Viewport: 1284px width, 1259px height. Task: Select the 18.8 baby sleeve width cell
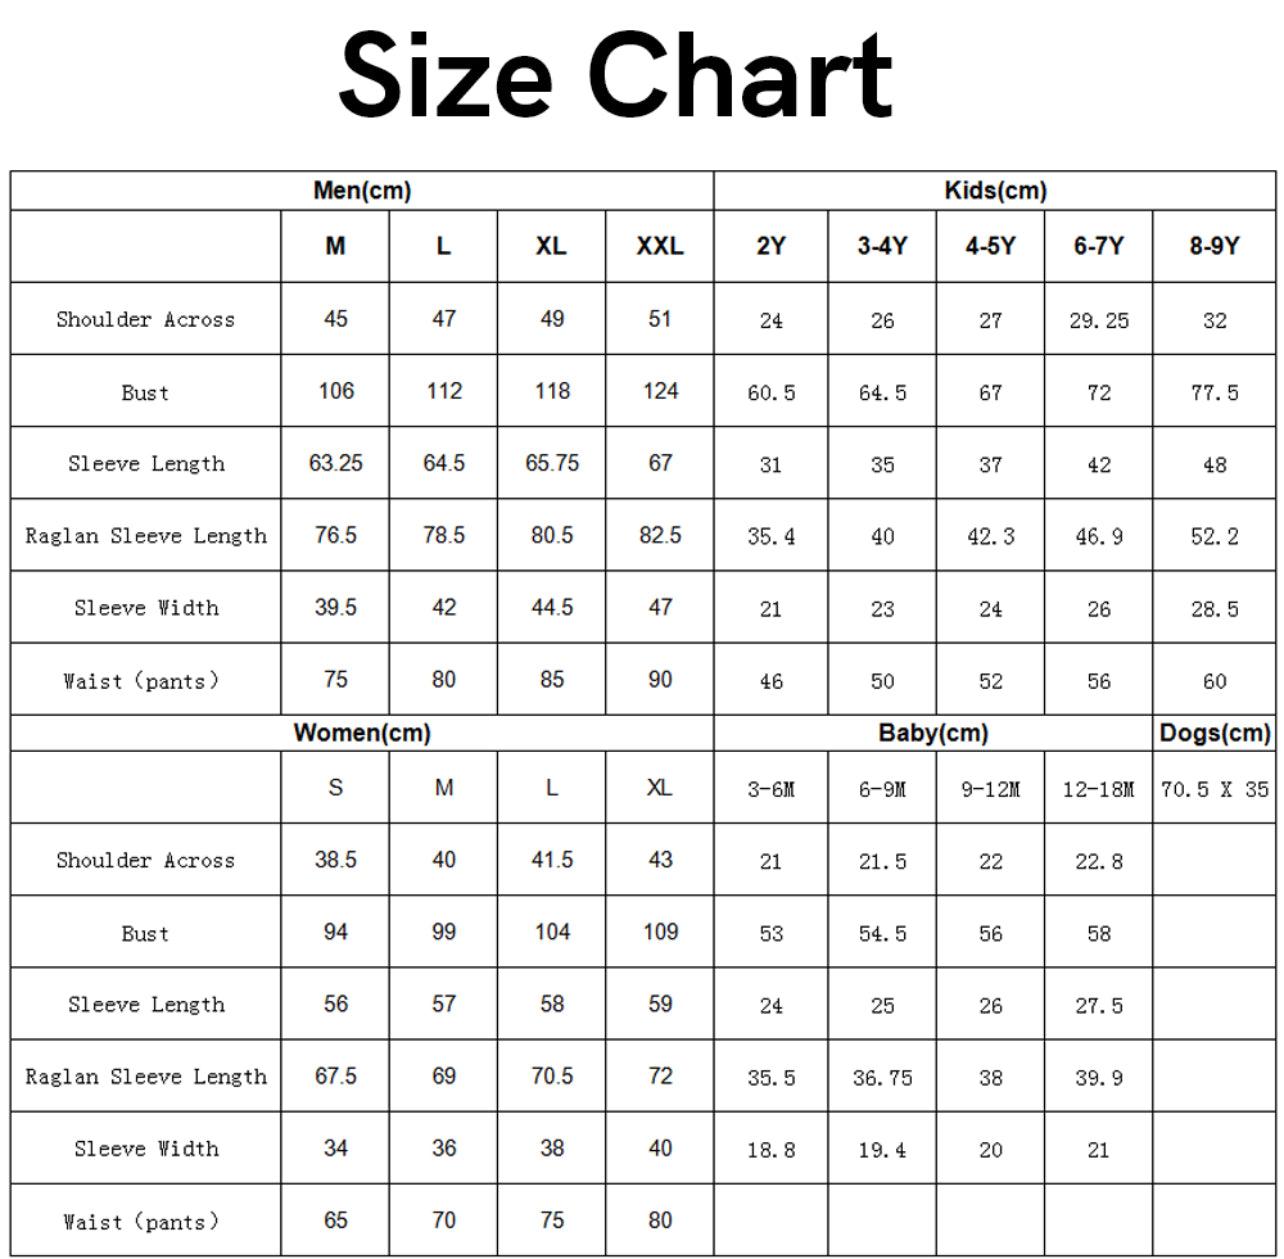[x=771, y=1150]
